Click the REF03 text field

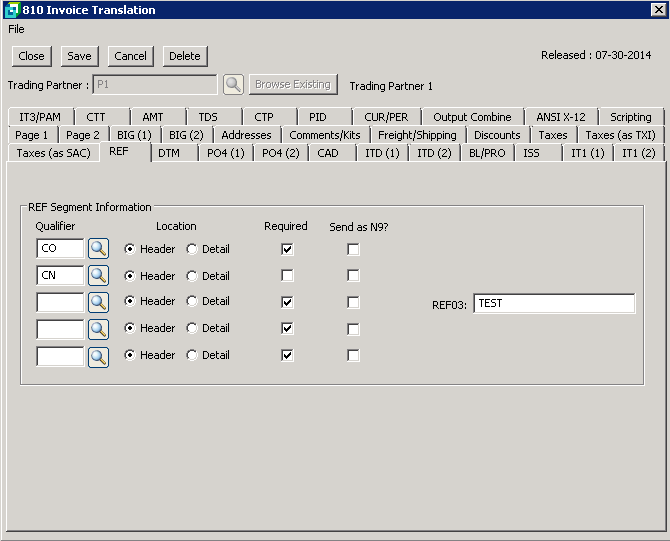coord(553,303)
